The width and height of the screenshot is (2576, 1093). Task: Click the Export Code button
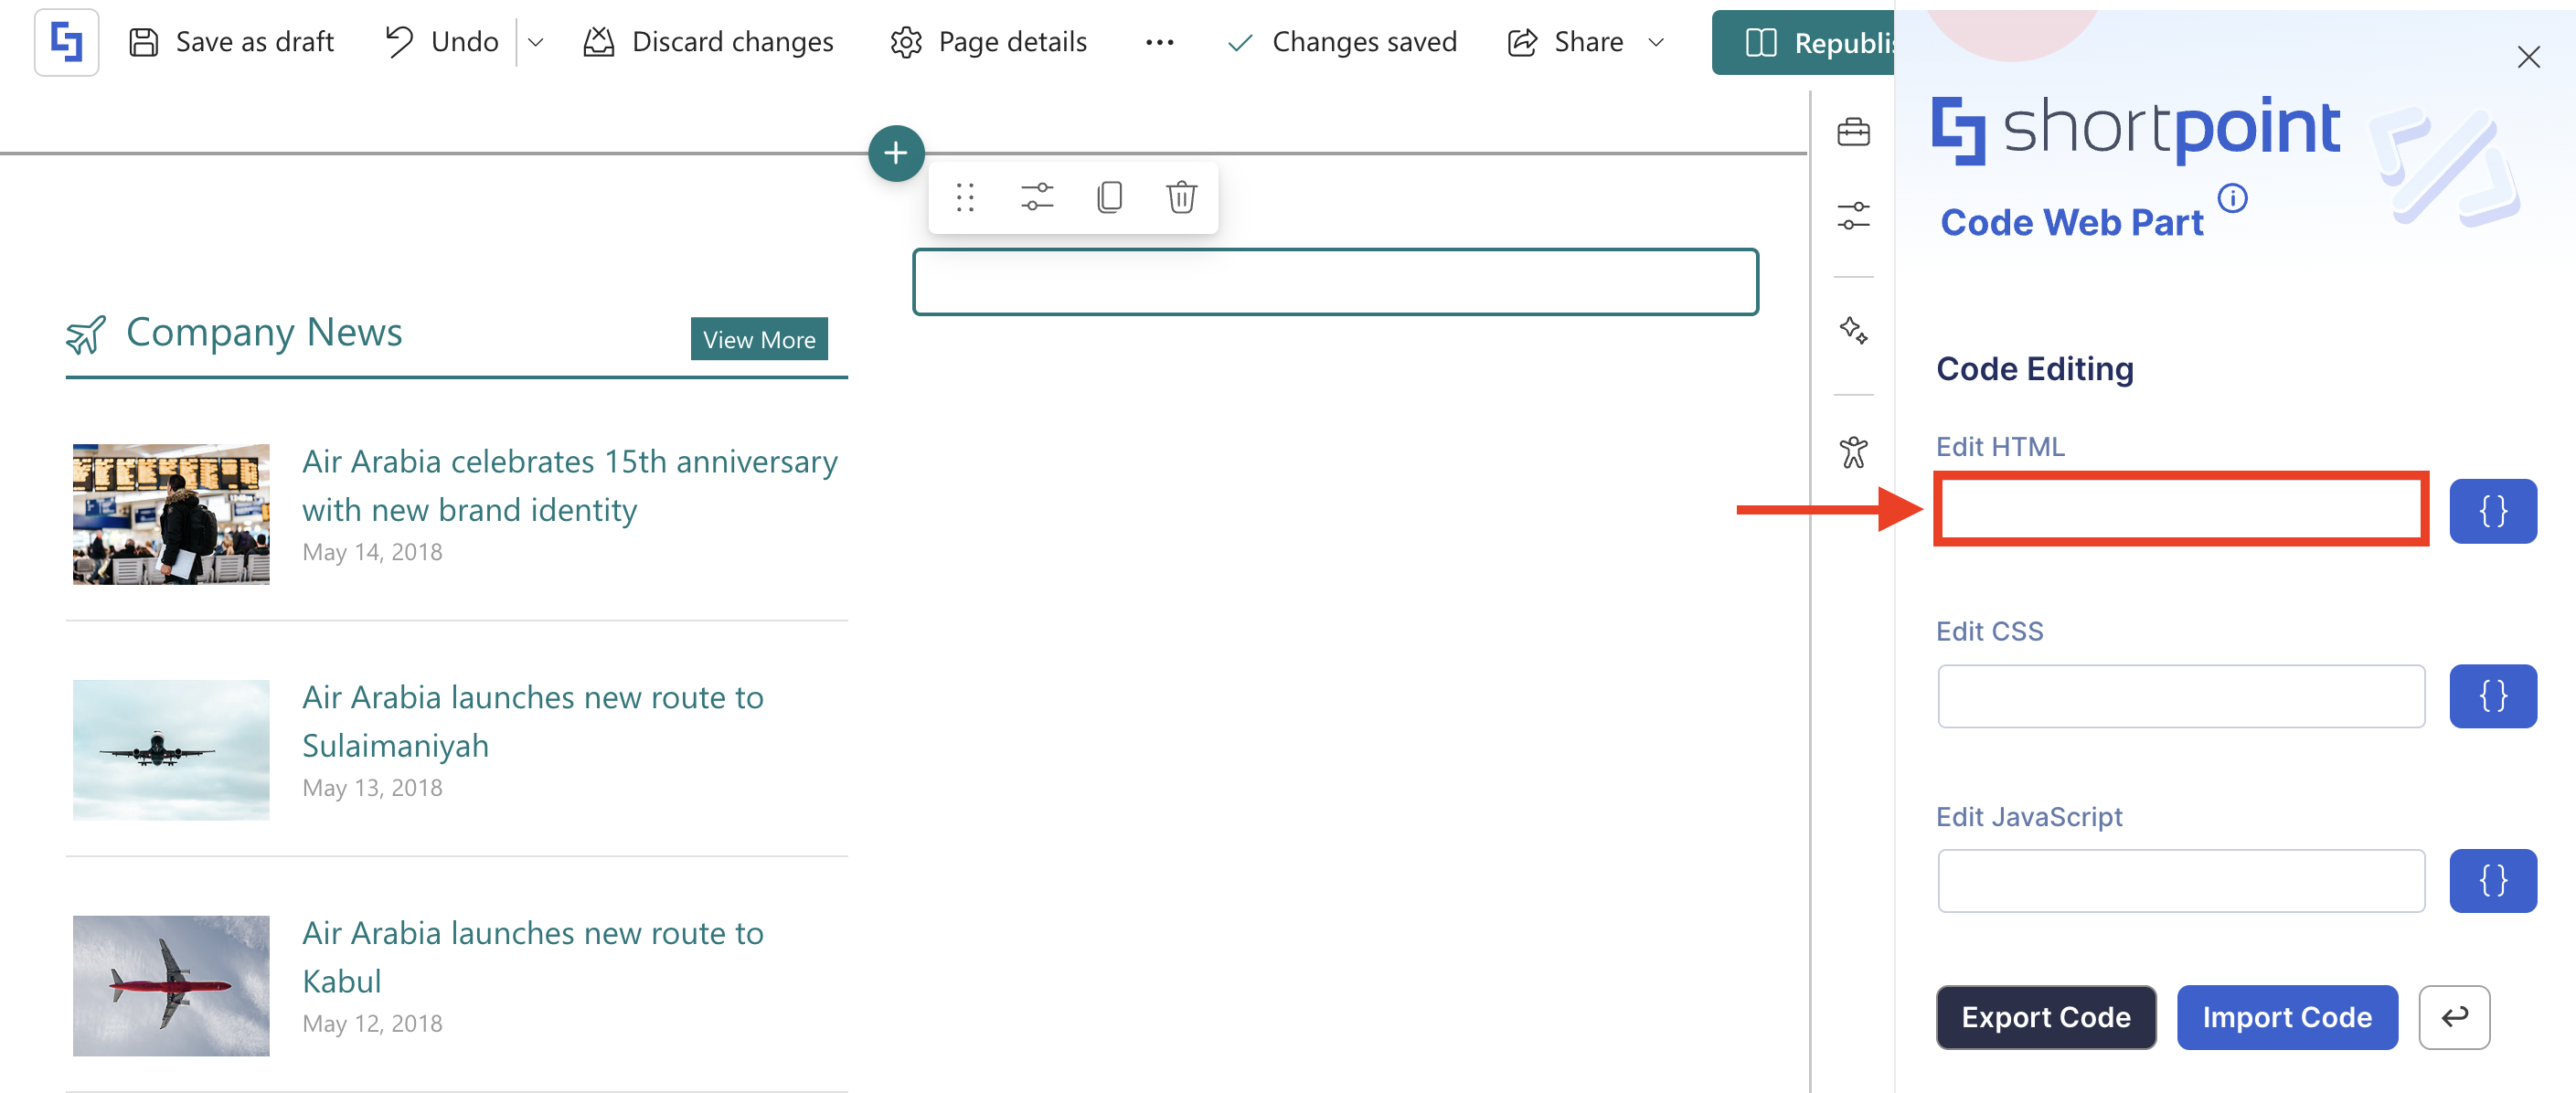tap(2045, 1017)
